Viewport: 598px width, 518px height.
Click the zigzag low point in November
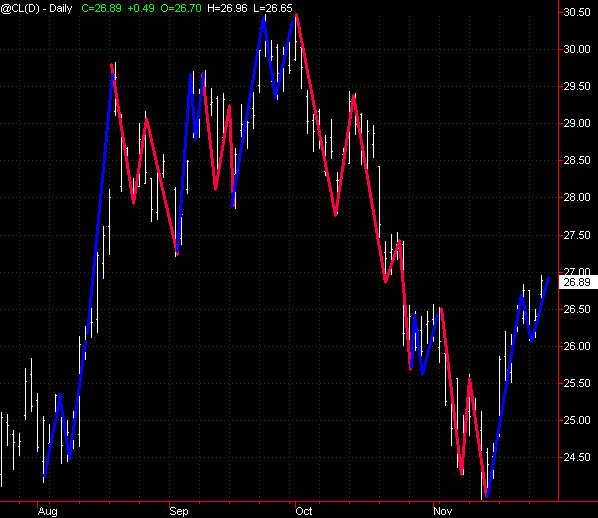(x=487, y=496)
